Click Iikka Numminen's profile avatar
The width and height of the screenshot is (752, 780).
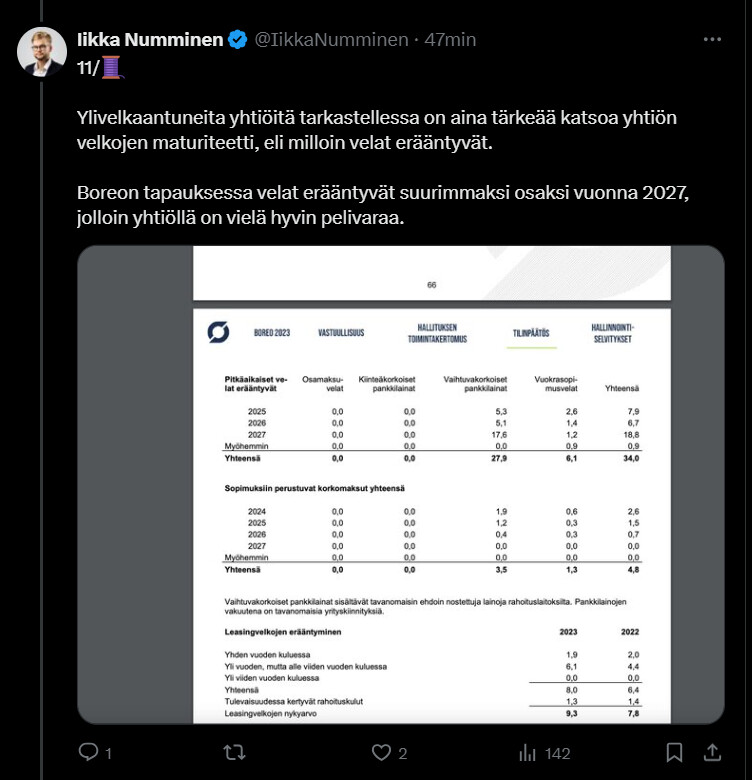(x=42, y=51)
